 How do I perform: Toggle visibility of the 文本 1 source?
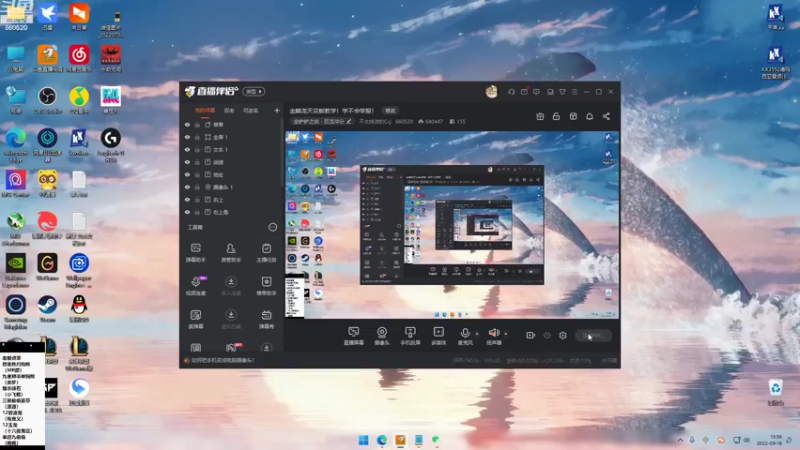coord(187,149)
